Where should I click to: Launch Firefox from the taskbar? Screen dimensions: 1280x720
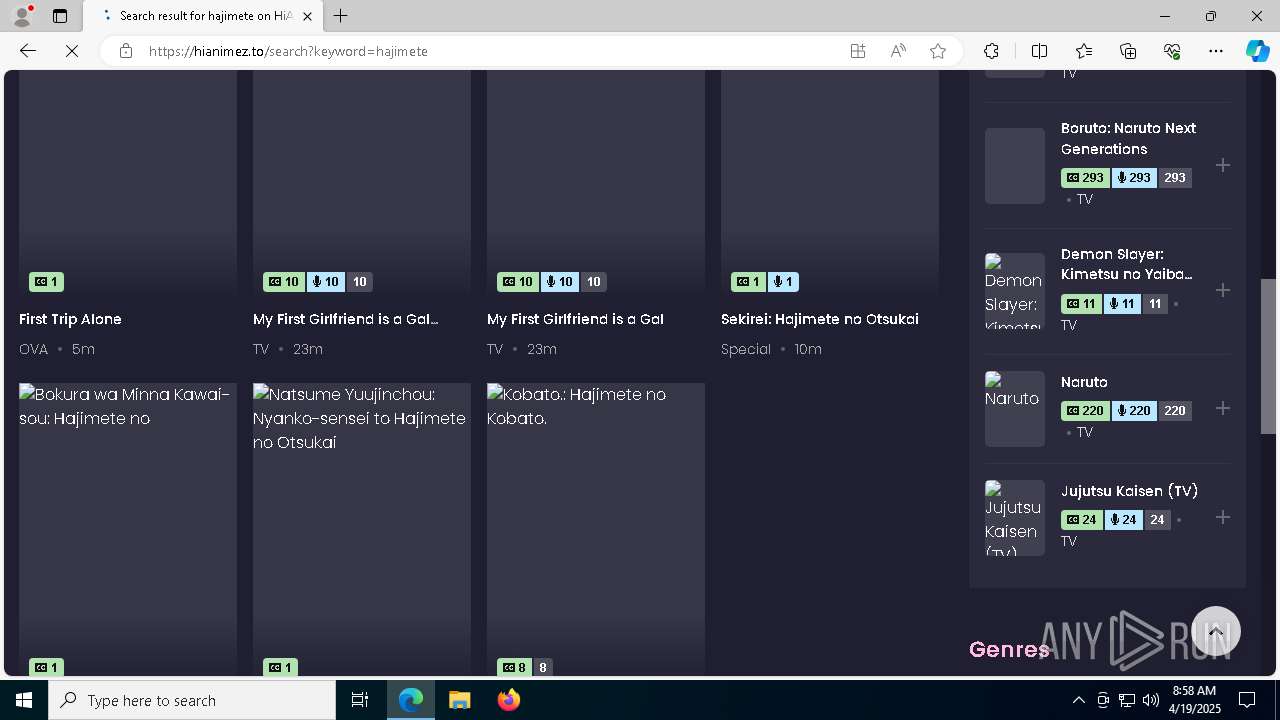(508, 700)
